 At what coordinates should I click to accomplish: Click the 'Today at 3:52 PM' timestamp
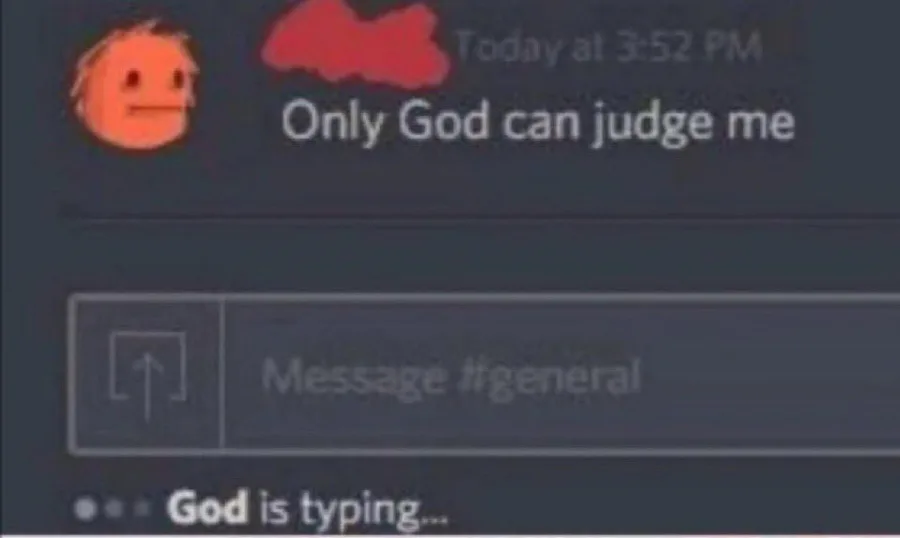point(610,47)
